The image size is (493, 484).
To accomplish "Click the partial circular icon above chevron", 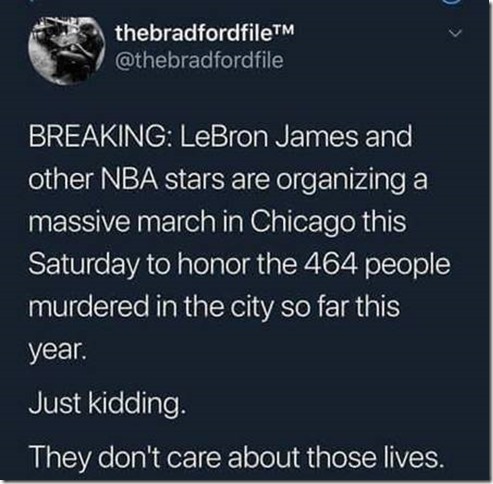I will pyautogui.click(x=454, y=2).
